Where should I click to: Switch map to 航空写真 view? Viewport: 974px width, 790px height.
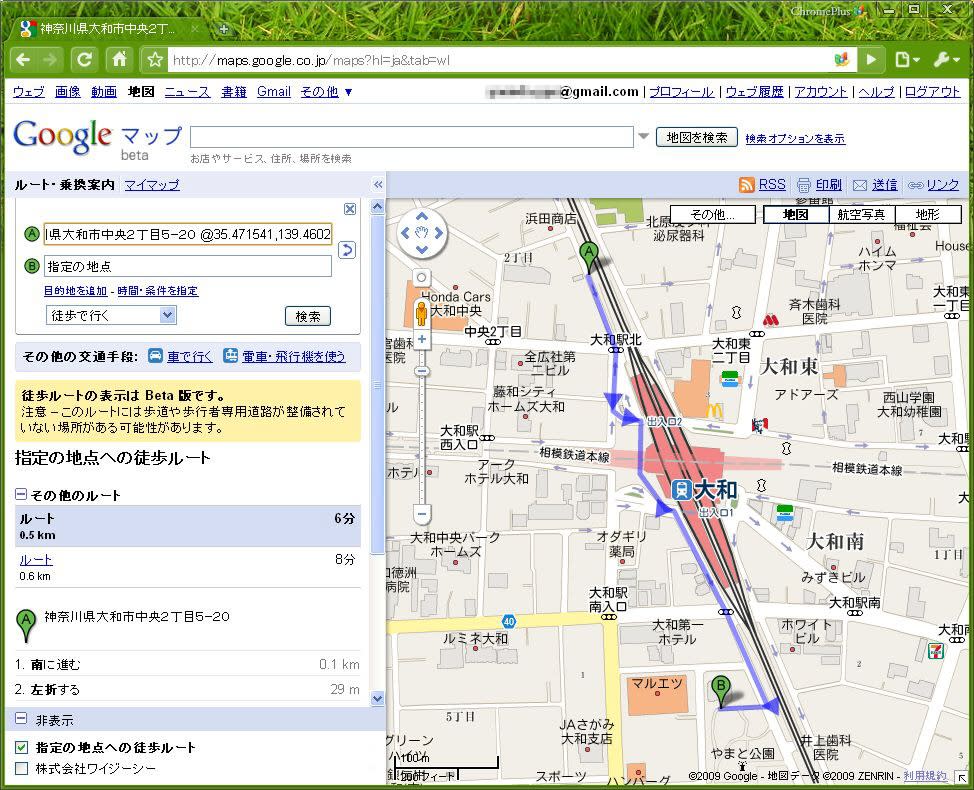[860, 215]
